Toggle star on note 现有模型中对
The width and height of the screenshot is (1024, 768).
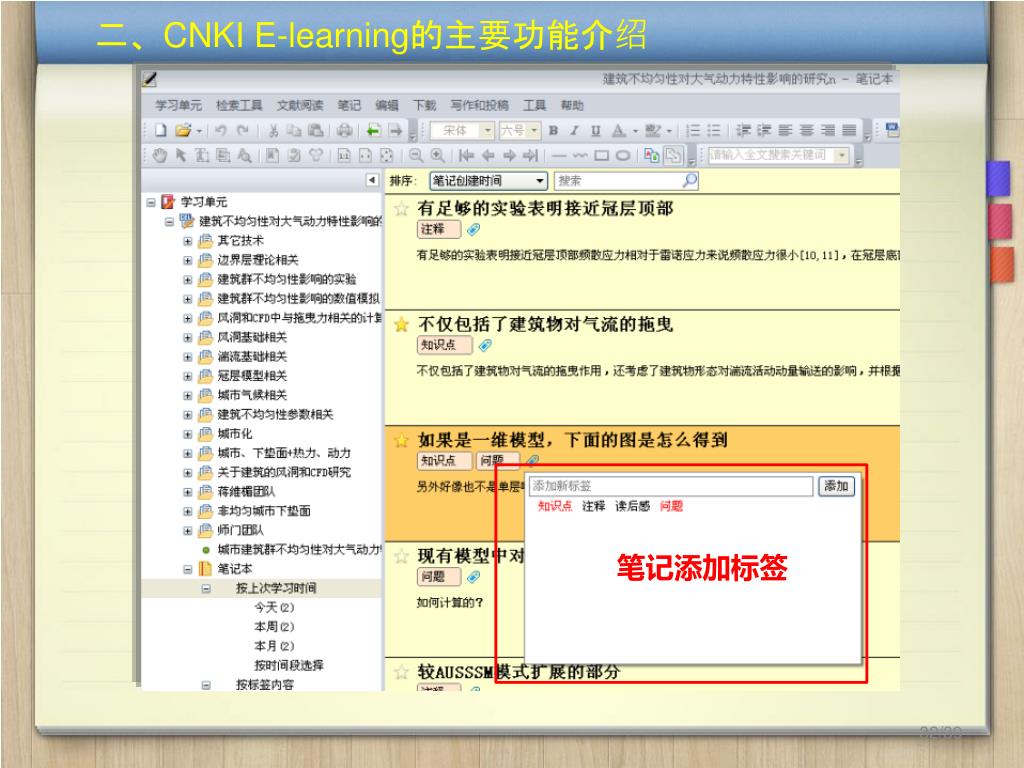(401, 557)
